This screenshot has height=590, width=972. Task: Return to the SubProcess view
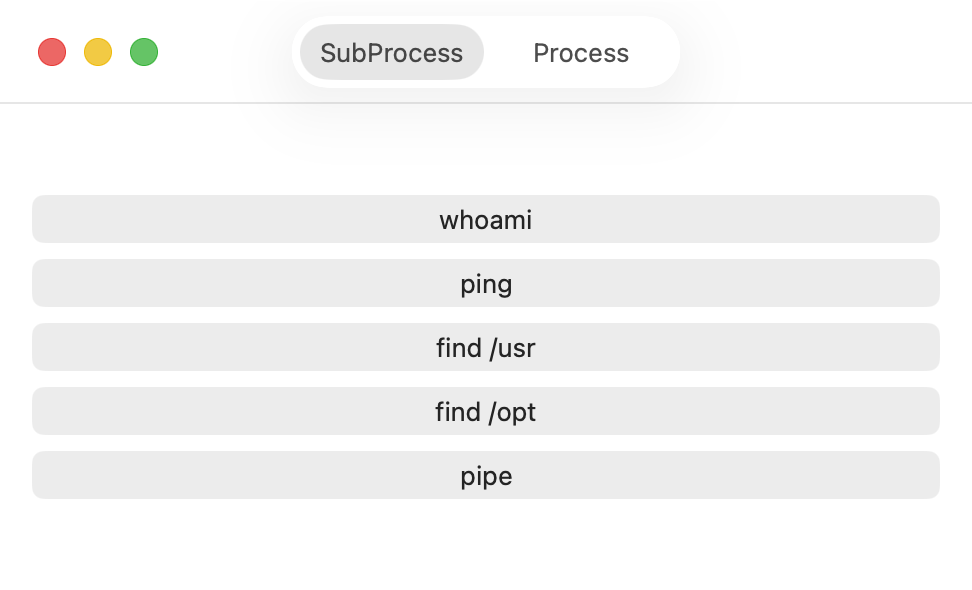point(390,53)
